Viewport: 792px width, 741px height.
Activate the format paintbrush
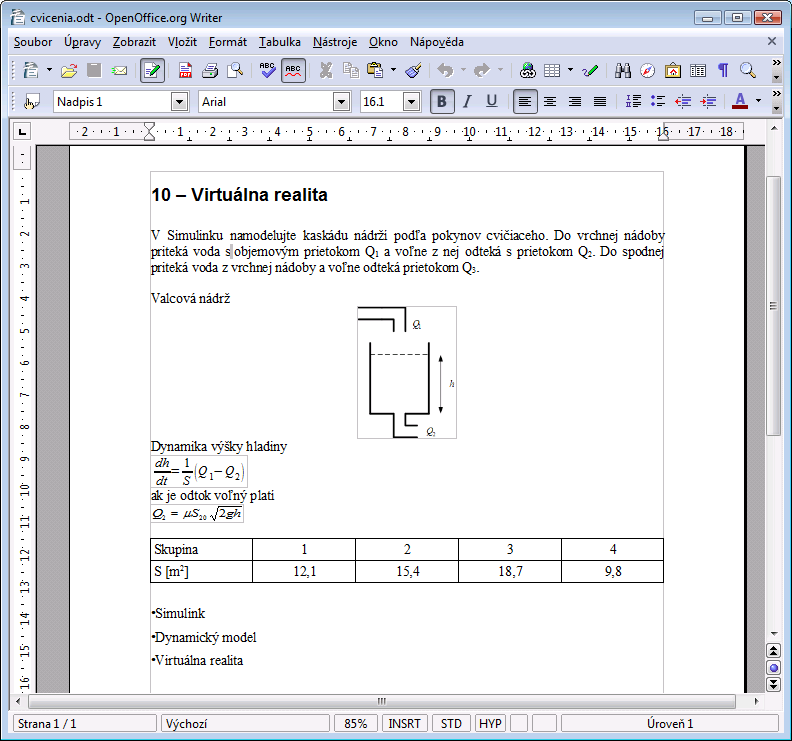414,70
